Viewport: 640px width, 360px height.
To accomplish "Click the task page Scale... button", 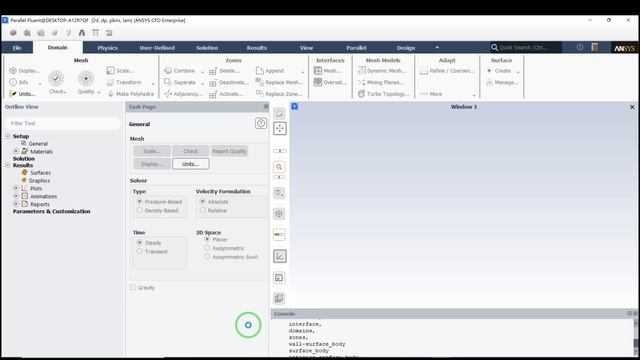I will pos(152,151).
